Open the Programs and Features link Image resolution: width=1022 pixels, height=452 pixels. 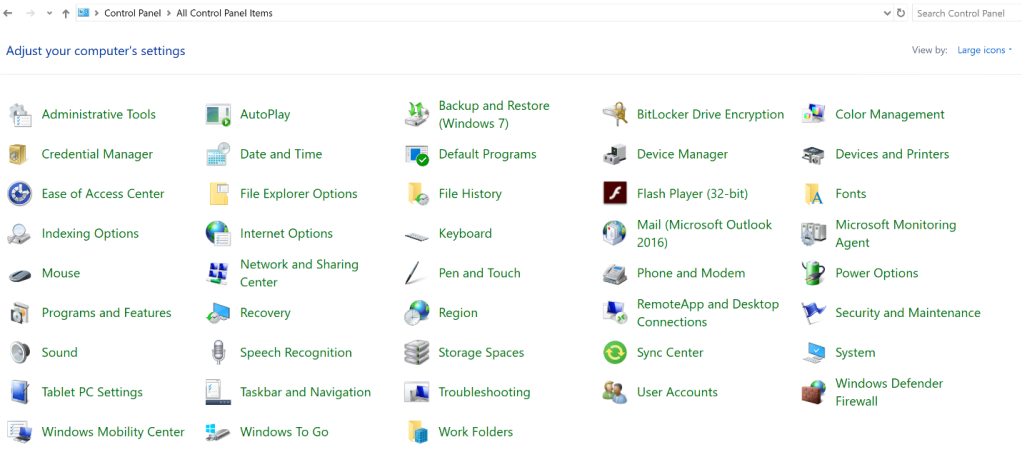pyautogui.click(x=106, y=313)
